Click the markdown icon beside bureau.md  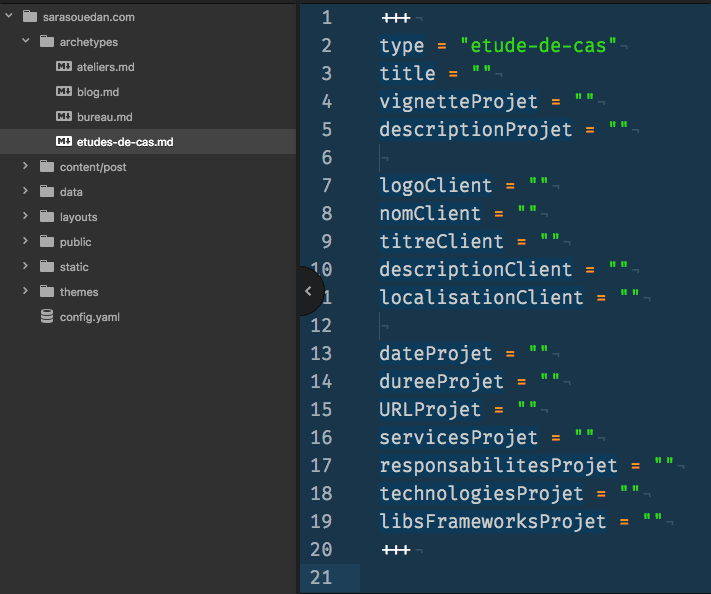[64, 117]
